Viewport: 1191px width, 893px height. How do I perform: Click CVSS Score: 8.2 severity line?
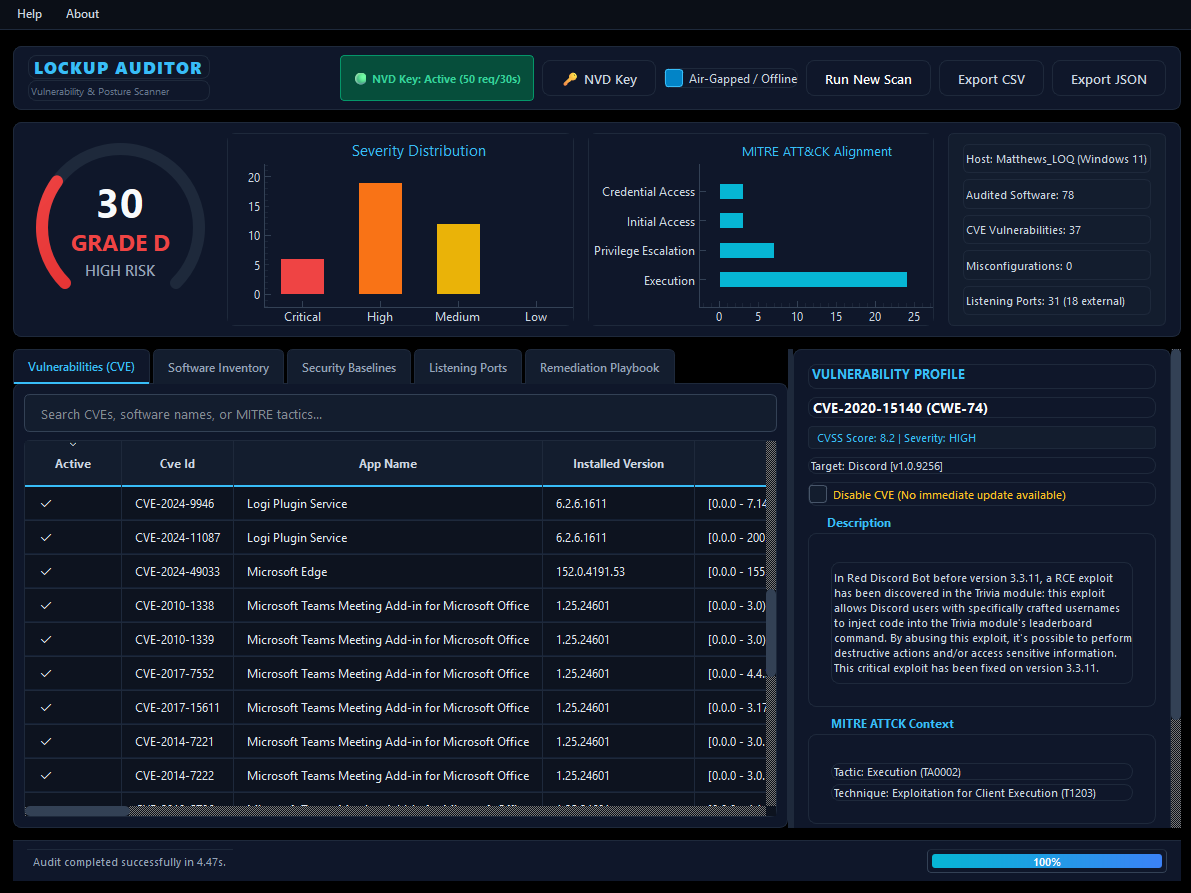click(981, 437)
